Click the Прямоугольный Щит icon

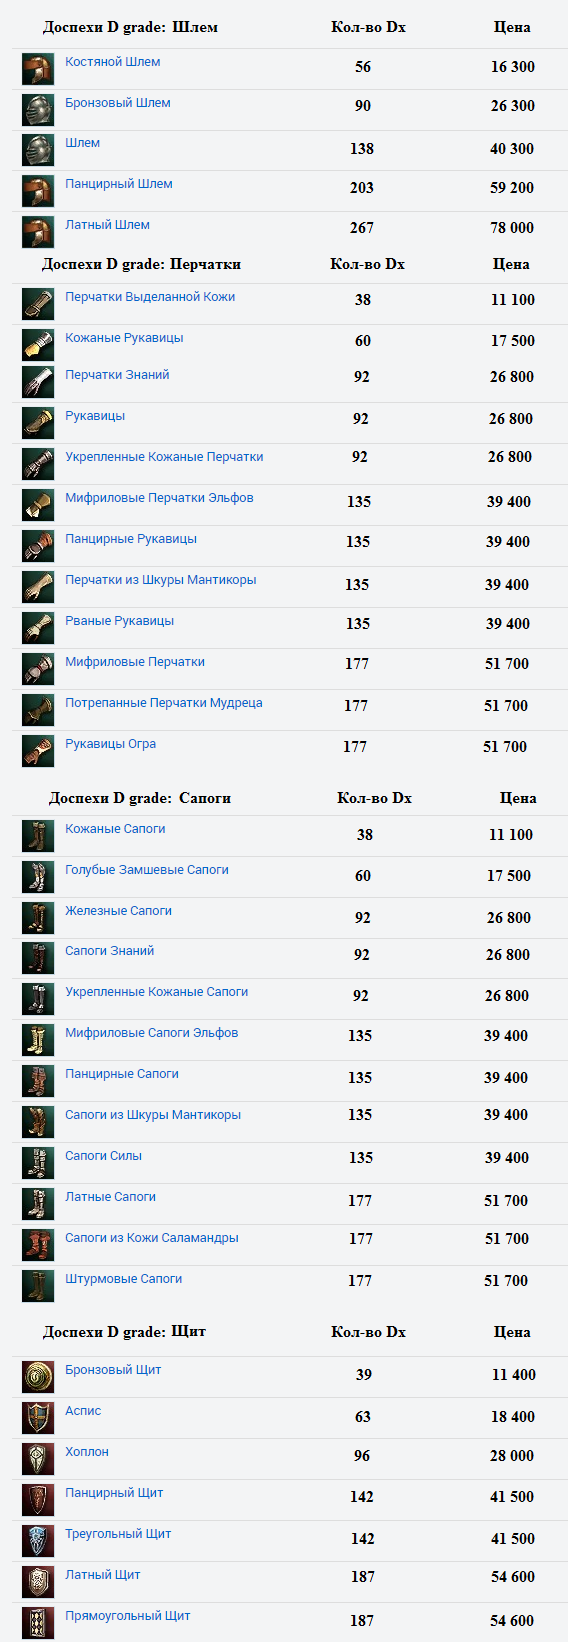(x=38, y=1623)
